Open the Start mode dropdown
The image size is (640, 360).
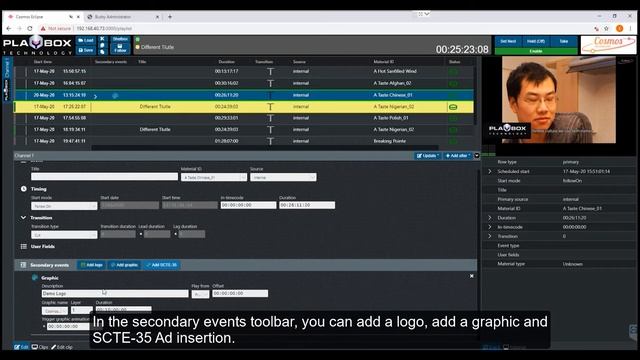click(x=64, y=206)
